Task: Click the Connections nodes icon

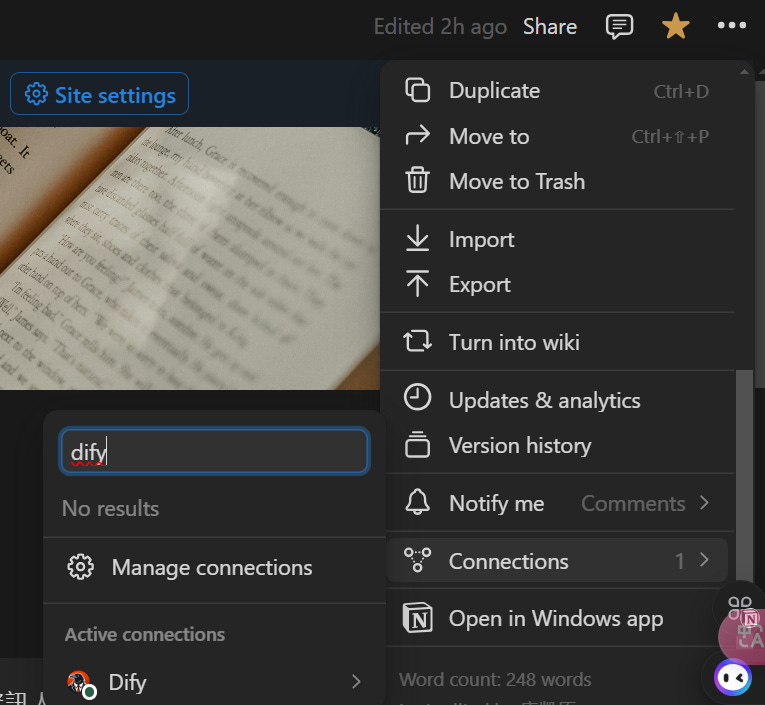Action: [418, 560]
